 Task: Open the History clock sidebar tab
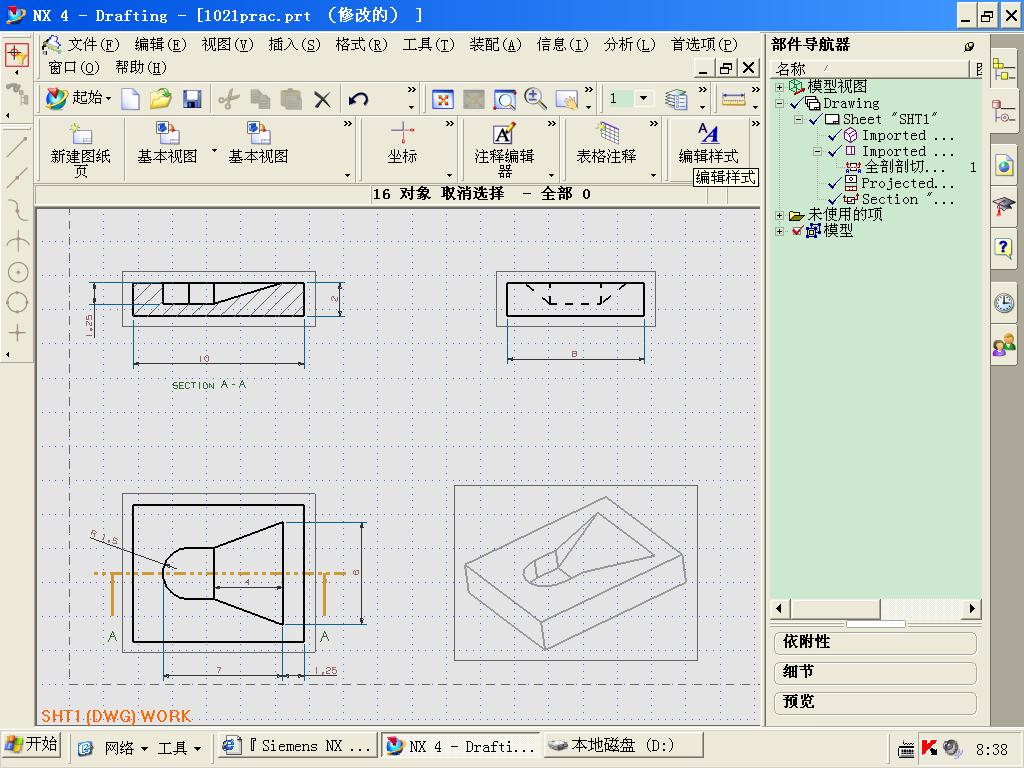[1003, 303]
